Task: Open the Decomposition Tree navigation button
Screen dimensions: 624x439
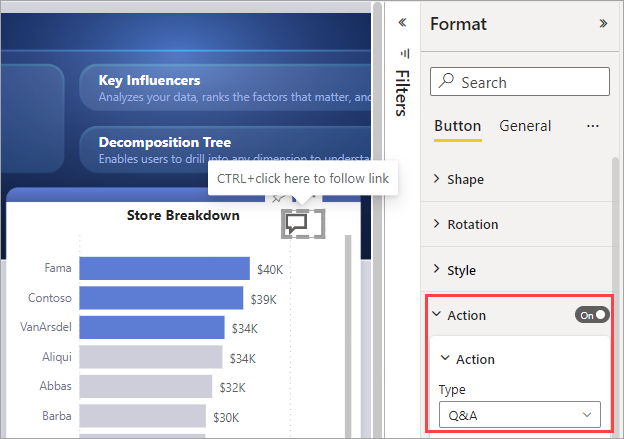Action: click(x=225, y=150)
